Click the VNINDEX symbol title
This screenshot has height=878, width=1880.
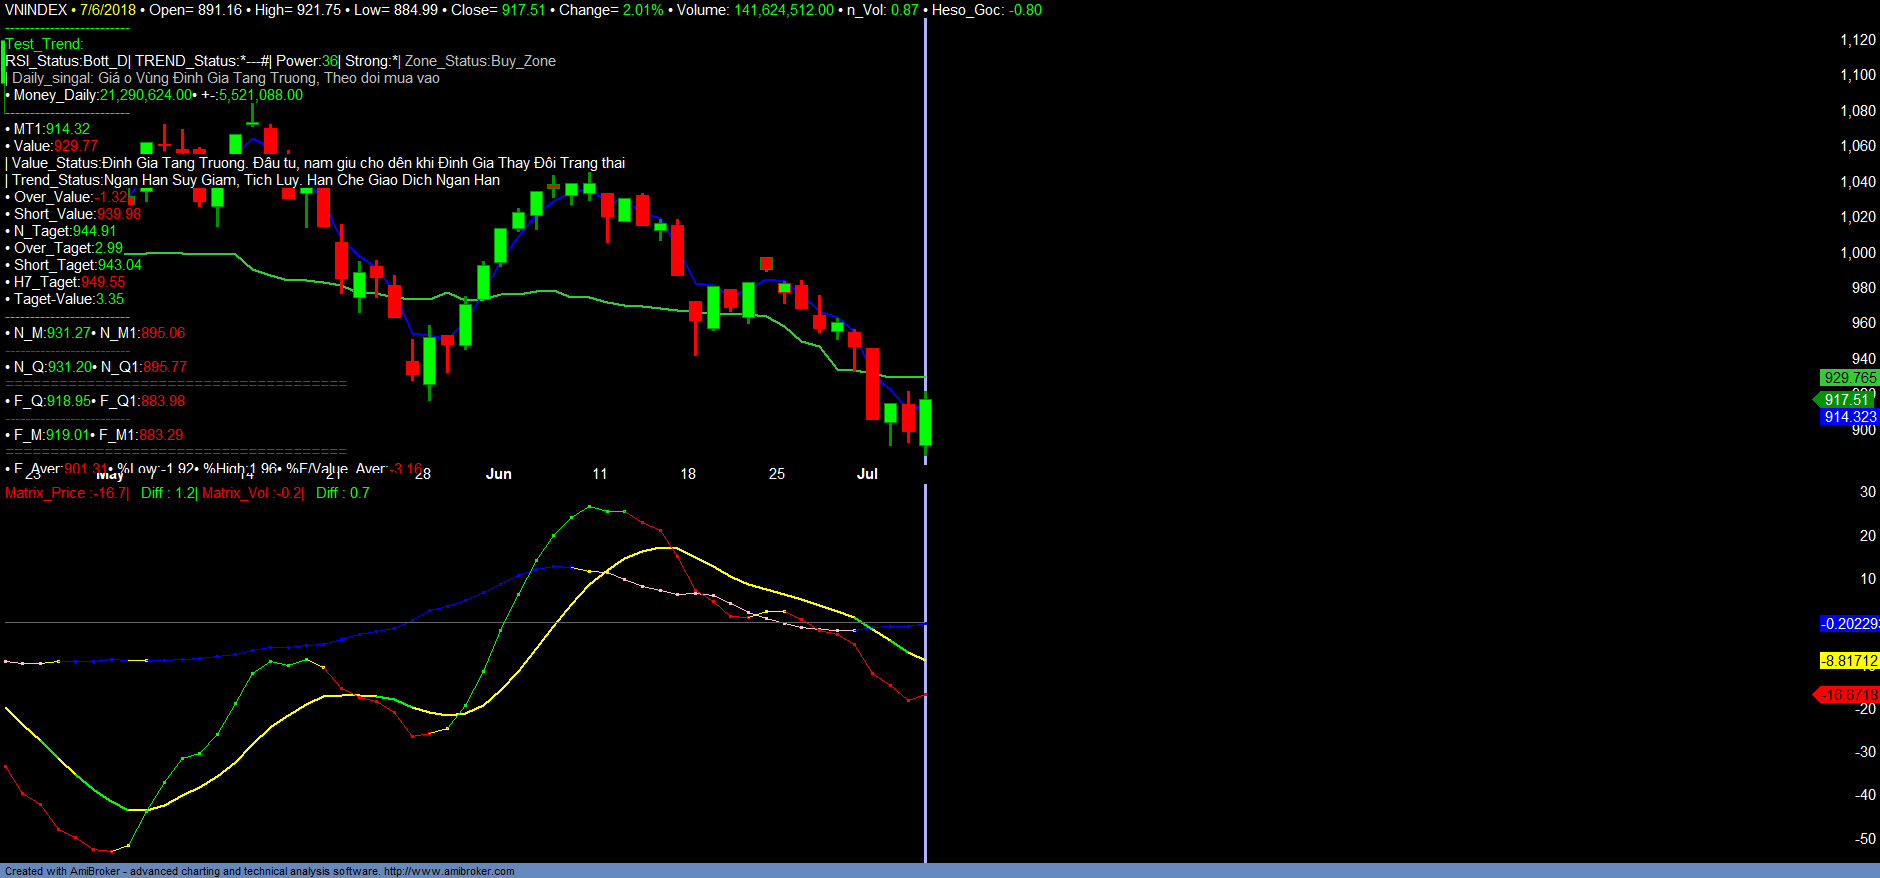pyautogui.click(x=36, y=10)
